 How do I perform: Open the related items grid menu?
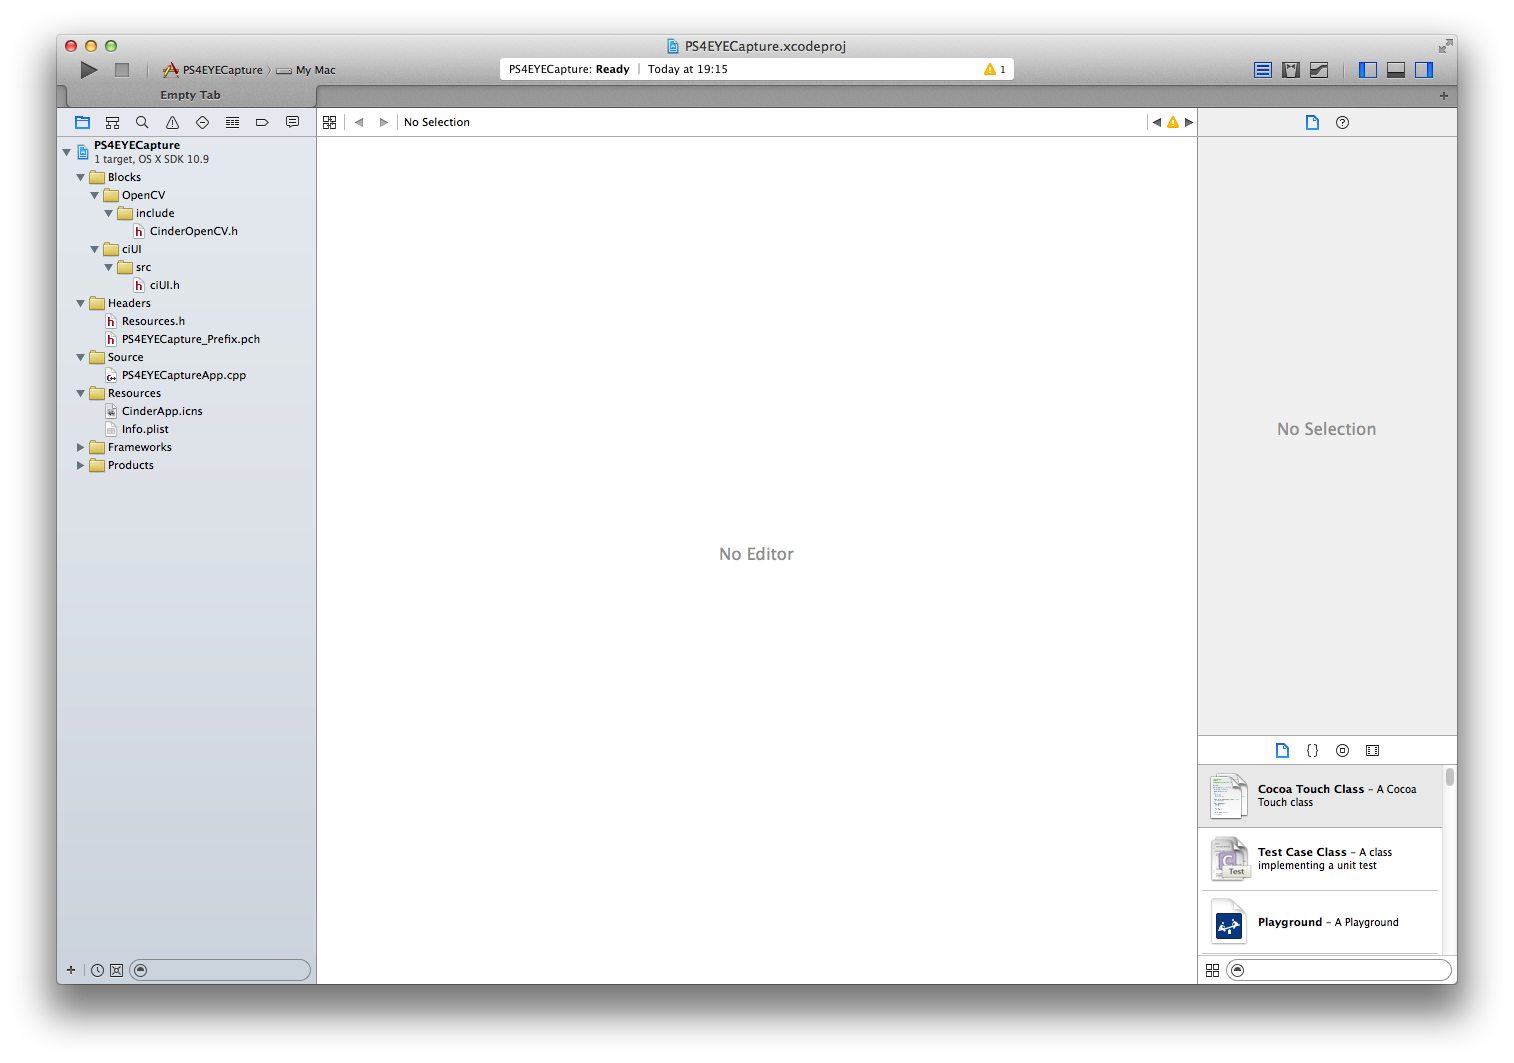click(x=329, y=122)
